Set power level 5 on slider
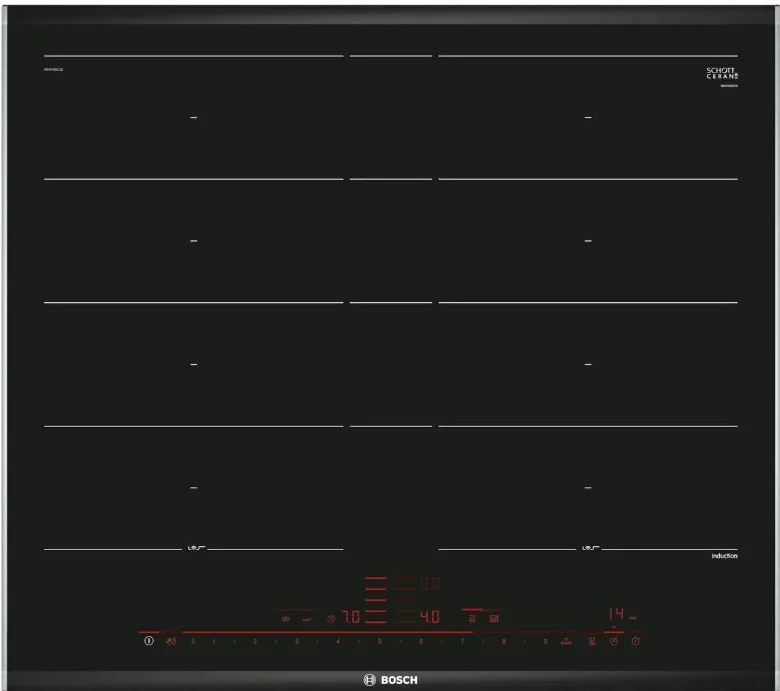Viewport: 780px width, 691px height. point(379,641)
